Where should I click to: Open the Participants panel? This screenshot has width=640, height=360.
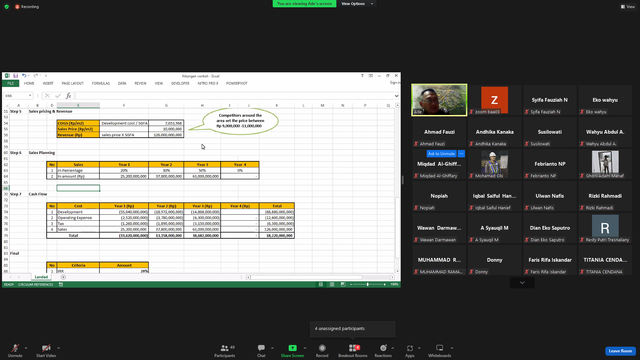[x=224, y=350]
